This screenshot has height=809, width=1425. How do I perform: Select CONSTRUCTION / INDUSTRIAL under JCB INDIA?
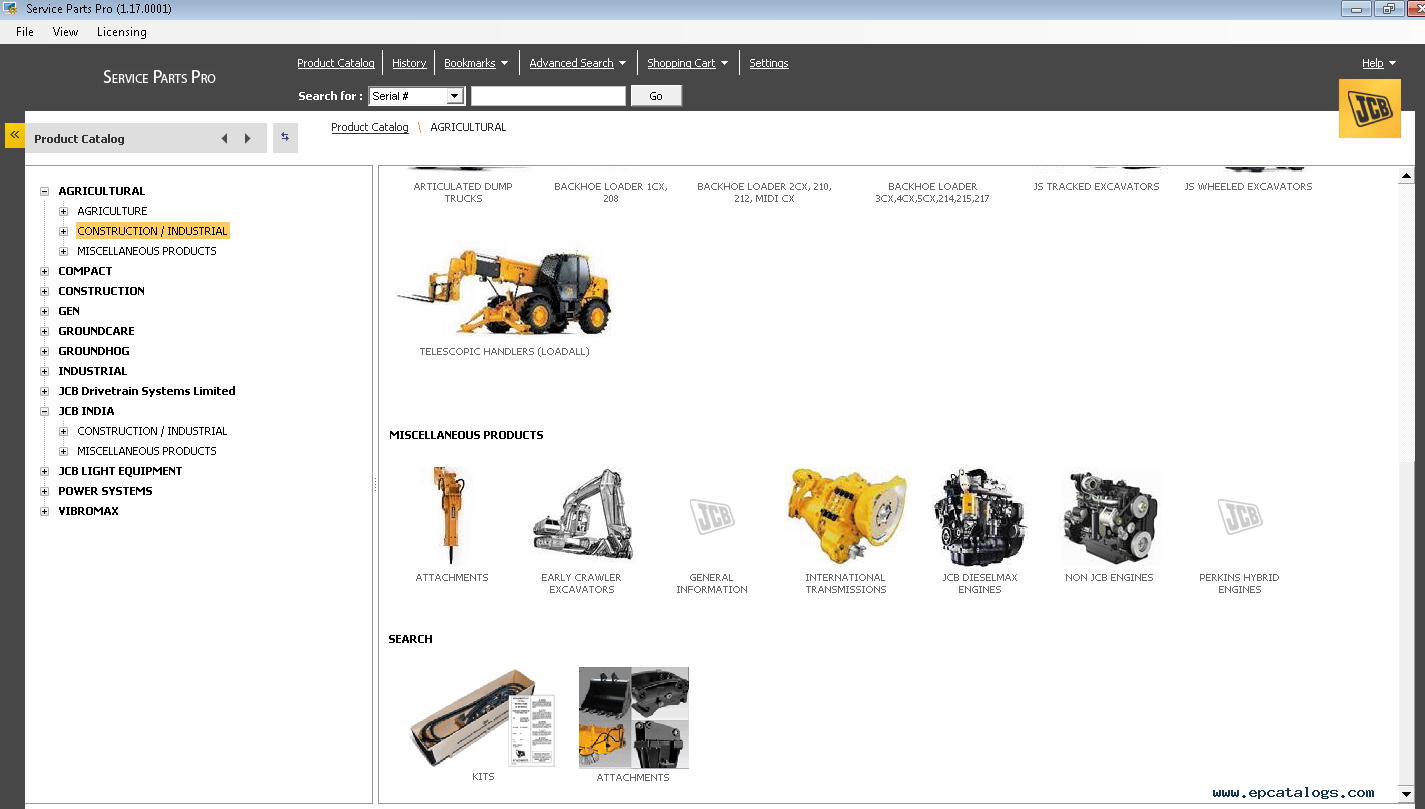point(152,431)
